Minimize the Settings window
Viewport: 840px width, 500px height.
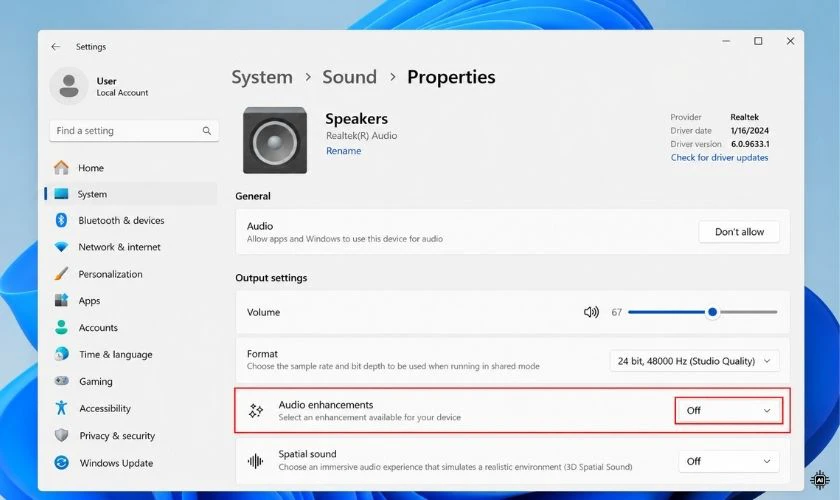coord(726,41)
